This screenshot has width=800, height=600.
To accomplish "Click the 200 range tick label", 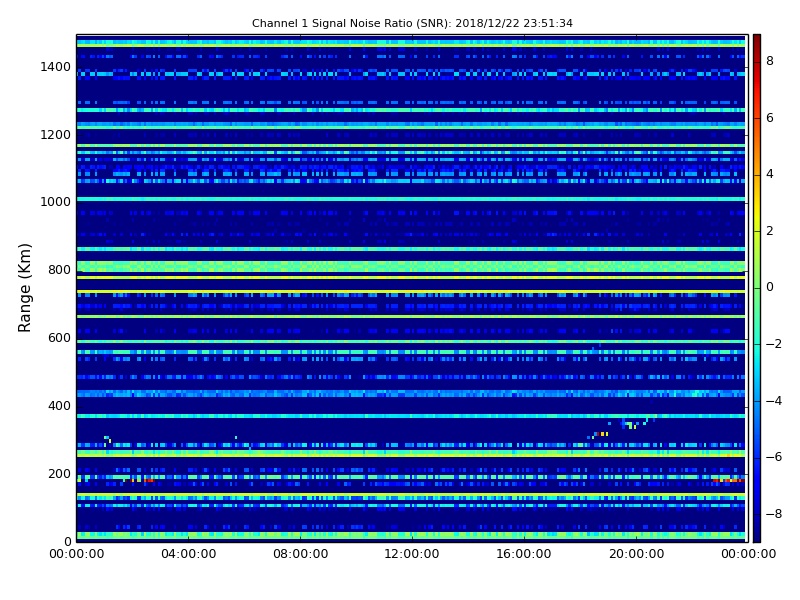I will point(59,473).
